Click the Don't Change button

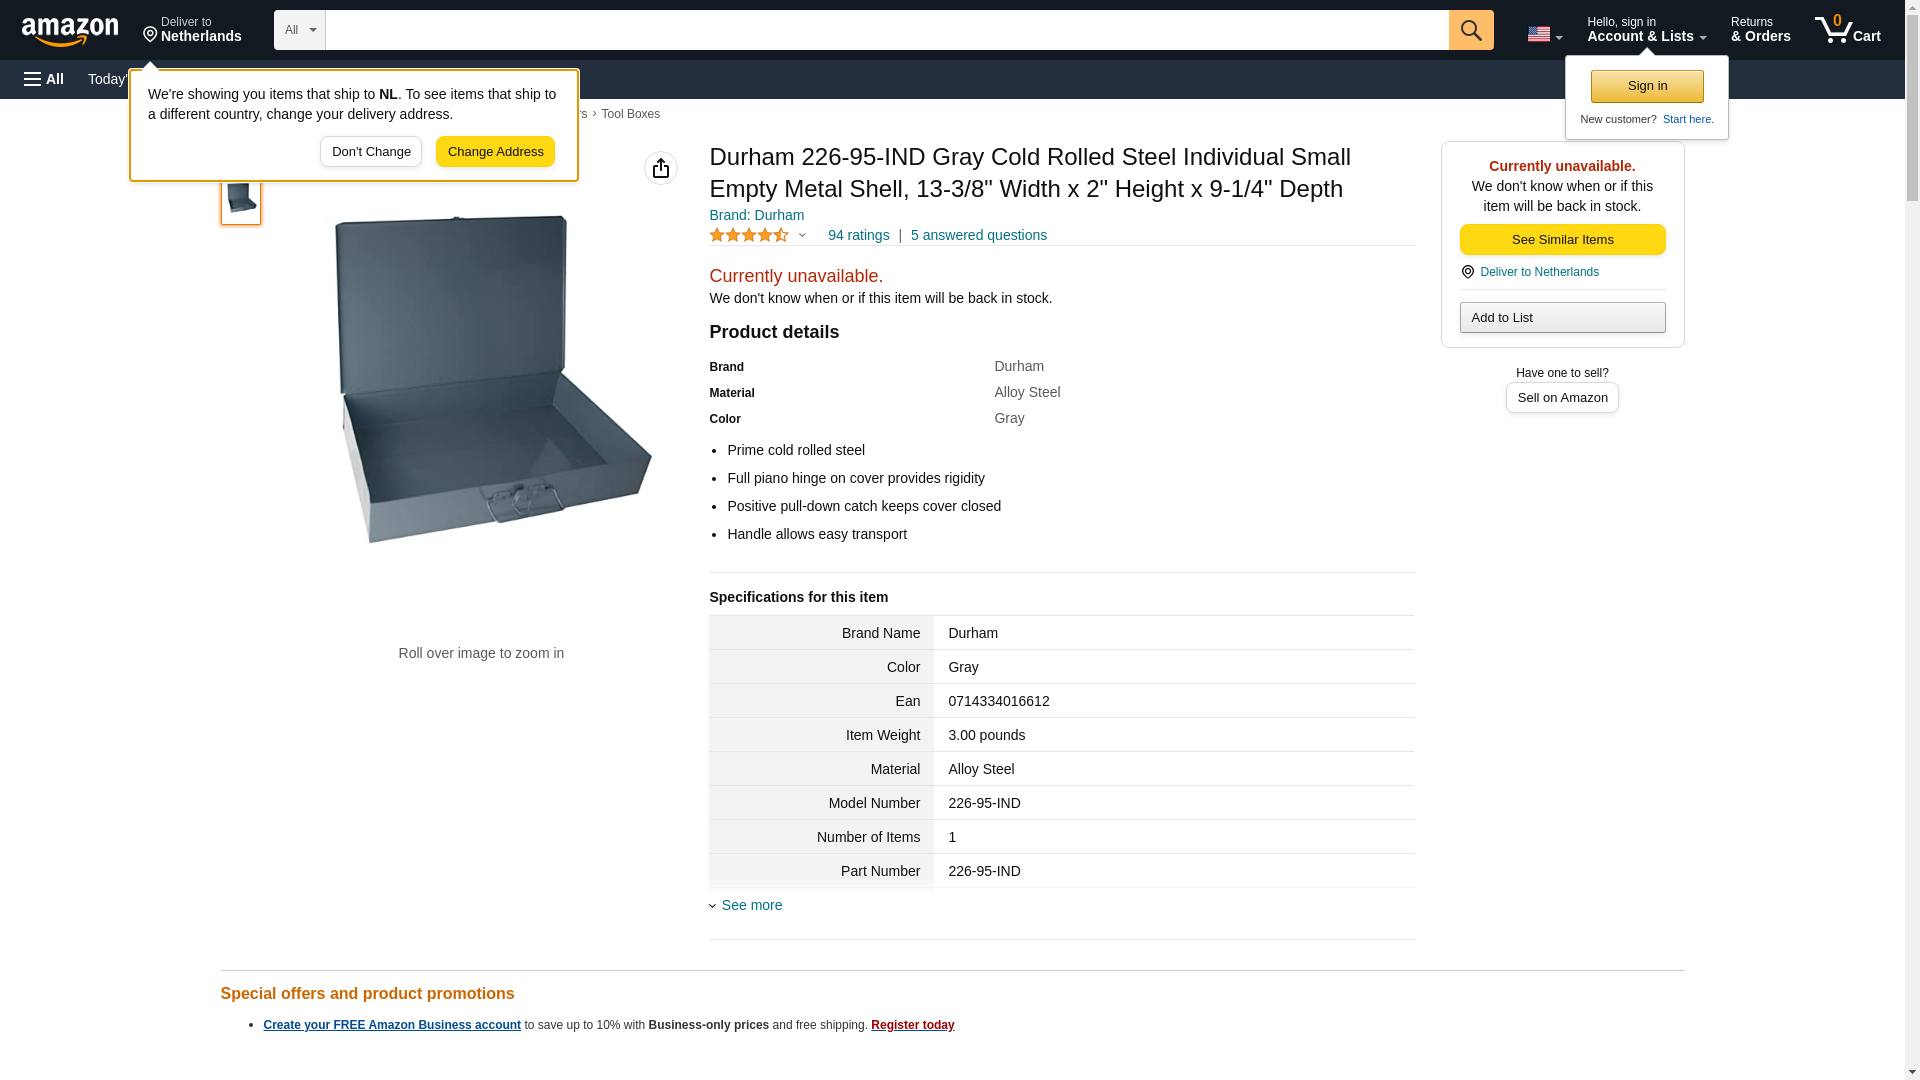point(370,152)
